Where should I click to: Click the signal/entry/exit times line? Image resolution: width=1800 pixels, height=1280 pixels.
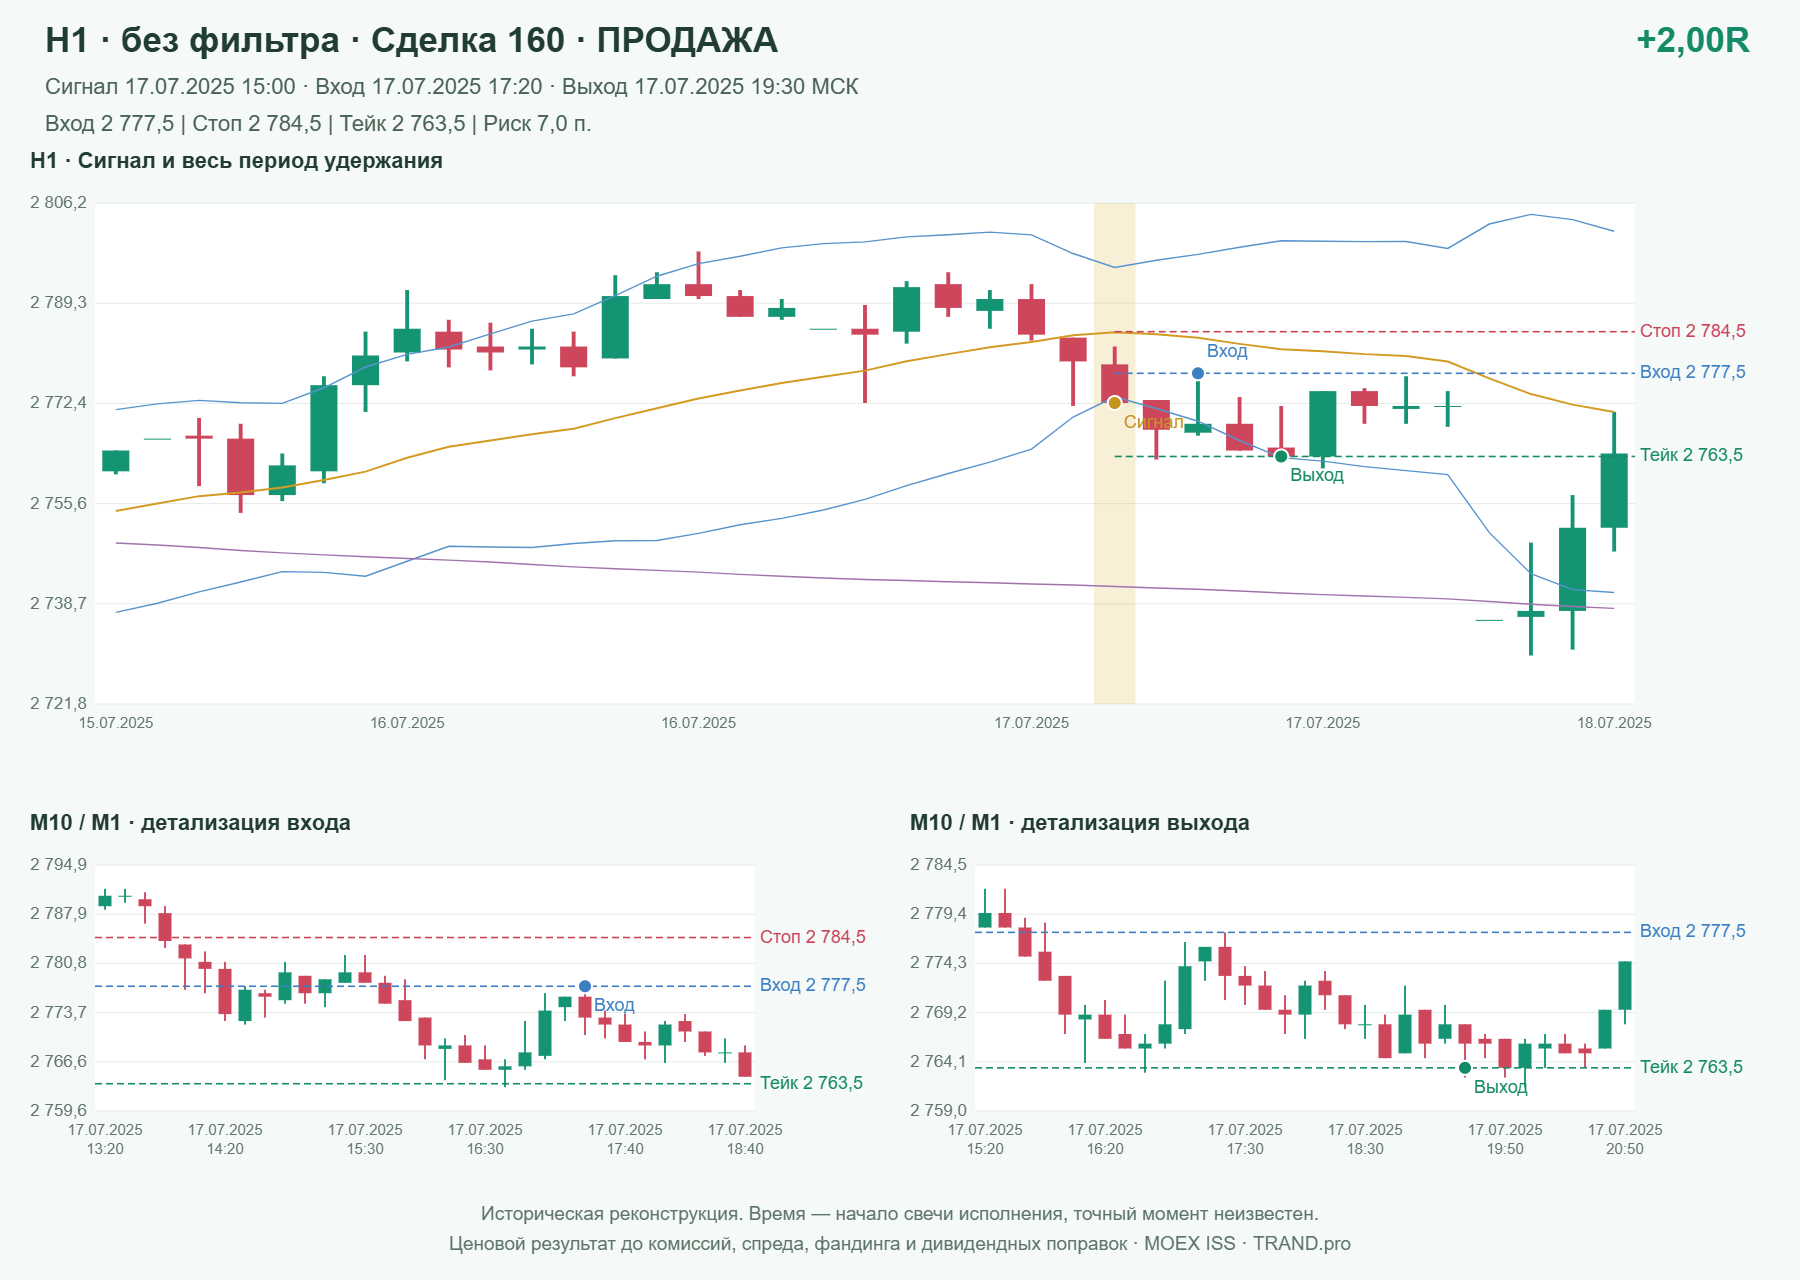point(452,87)
